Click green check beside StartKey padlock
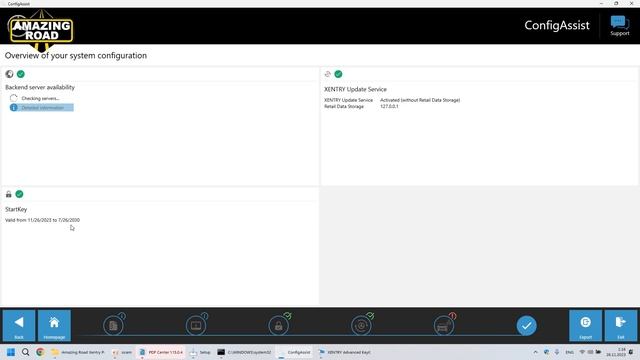 19,194
